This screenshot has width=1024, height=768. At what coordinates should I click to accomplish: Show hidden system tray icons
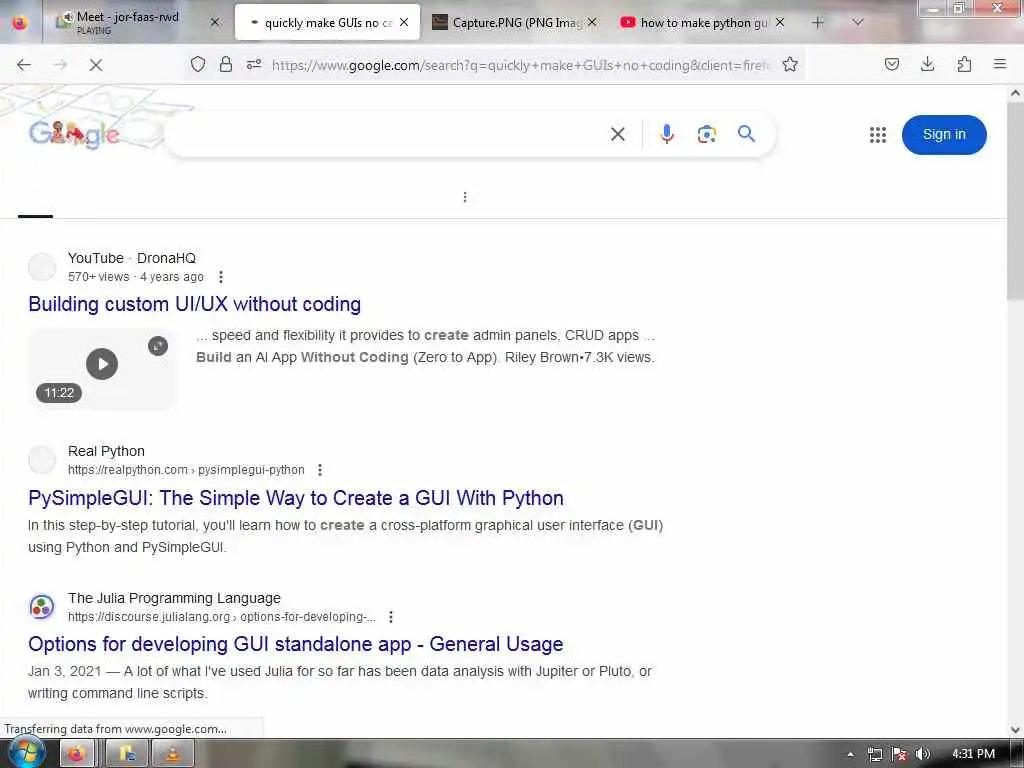850,754
